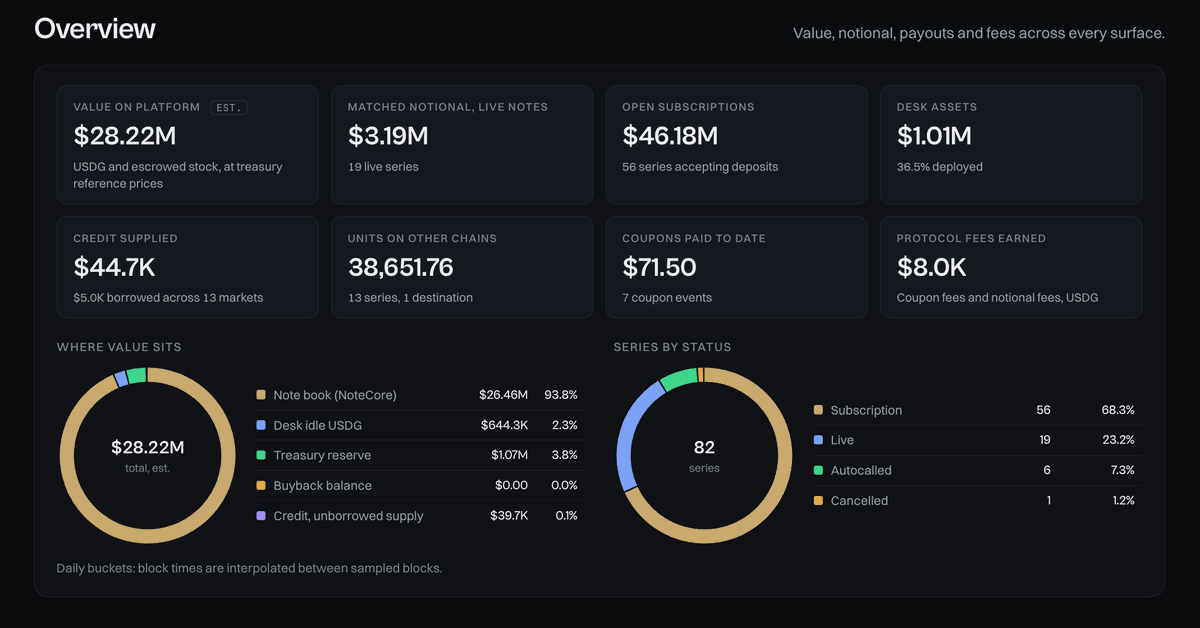Click the orange Buyback balance legend swatch
1200x628 pixels.
coord(261,485)
